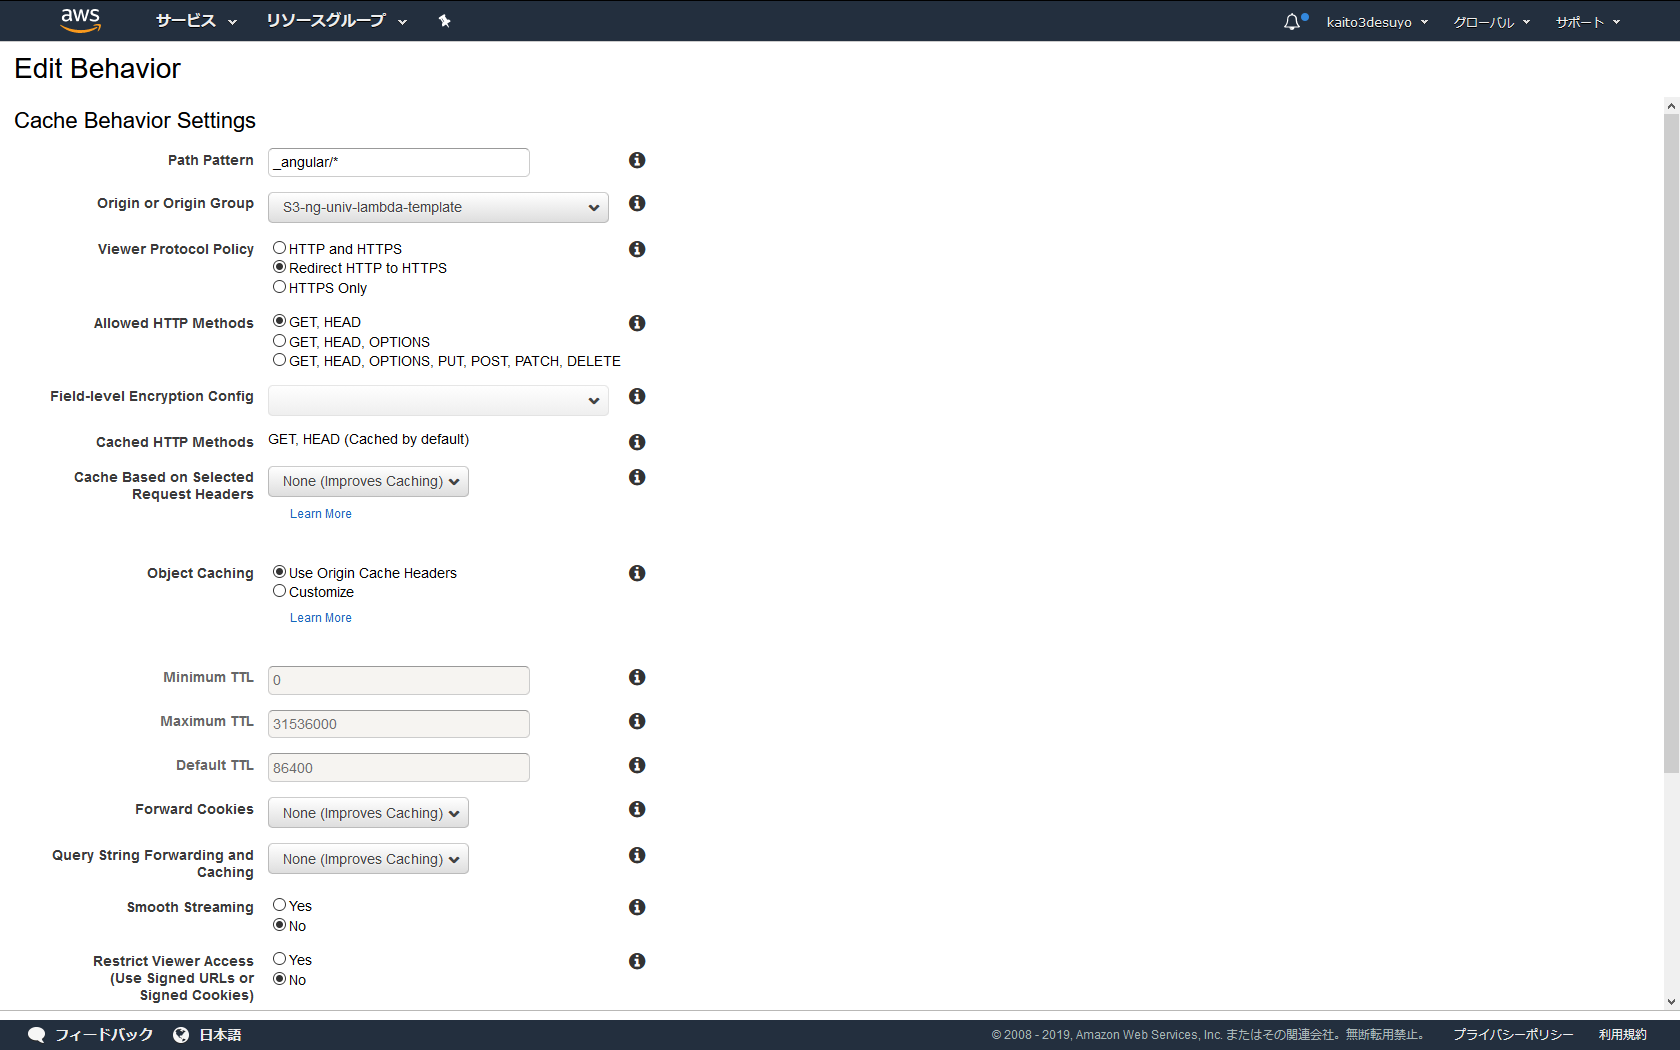Select GET, HEAD allowed methods
The image size is (1680, 1050).
point(280,321)
